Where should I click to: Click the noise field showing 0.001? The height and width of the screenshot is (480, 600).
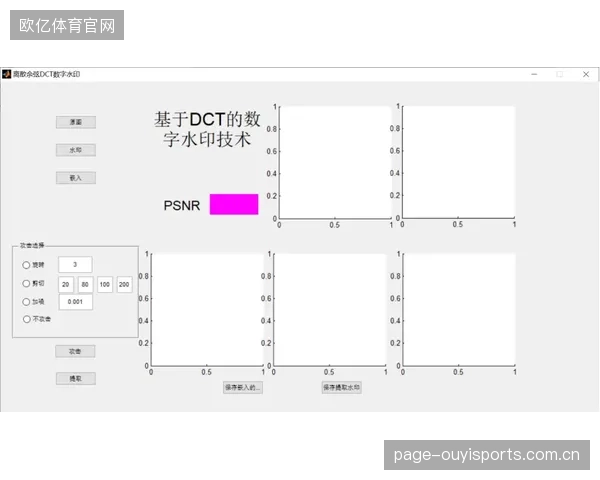[75, 302]
